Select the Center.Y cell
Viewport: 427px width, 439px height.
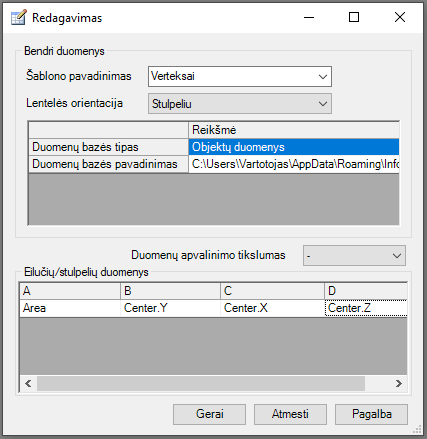click(170, 308)
